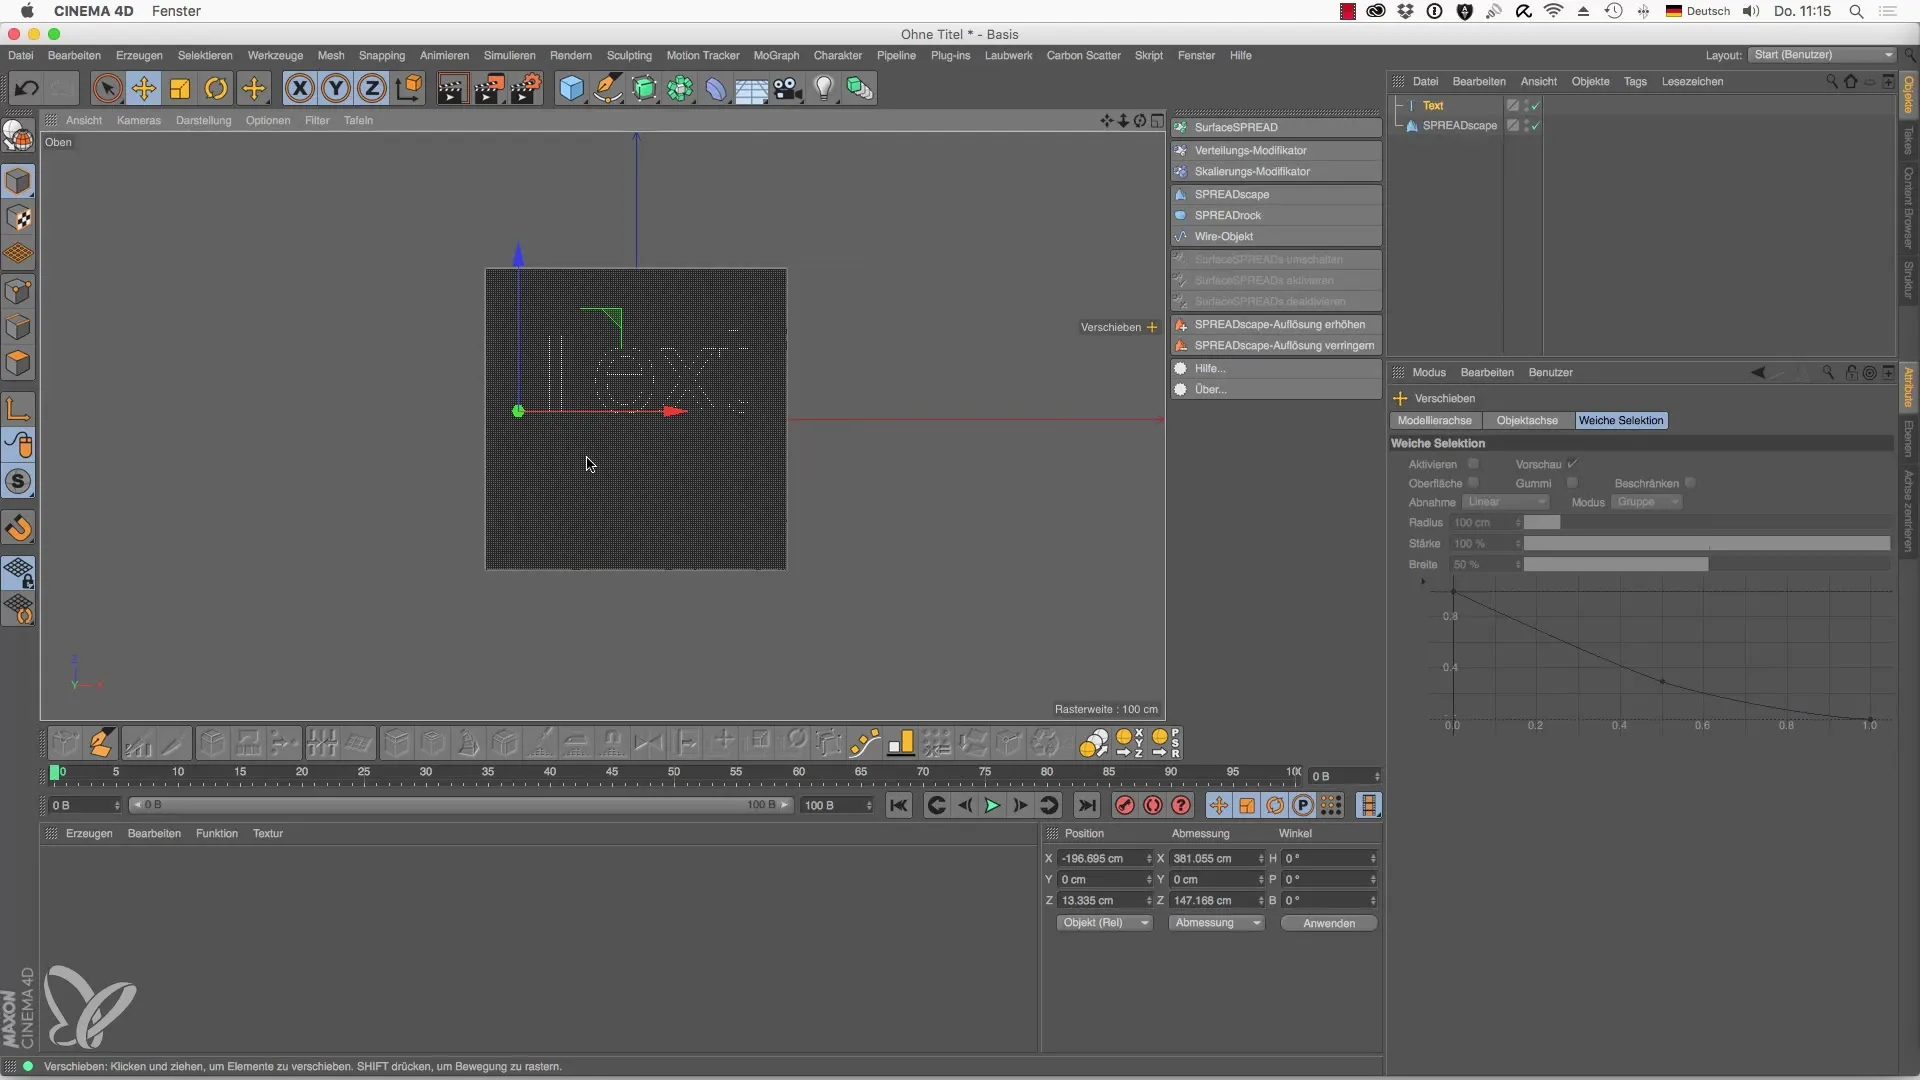Click the coordinate system icon
This screenshot has width=1920, height=1080.
(409, 89)
